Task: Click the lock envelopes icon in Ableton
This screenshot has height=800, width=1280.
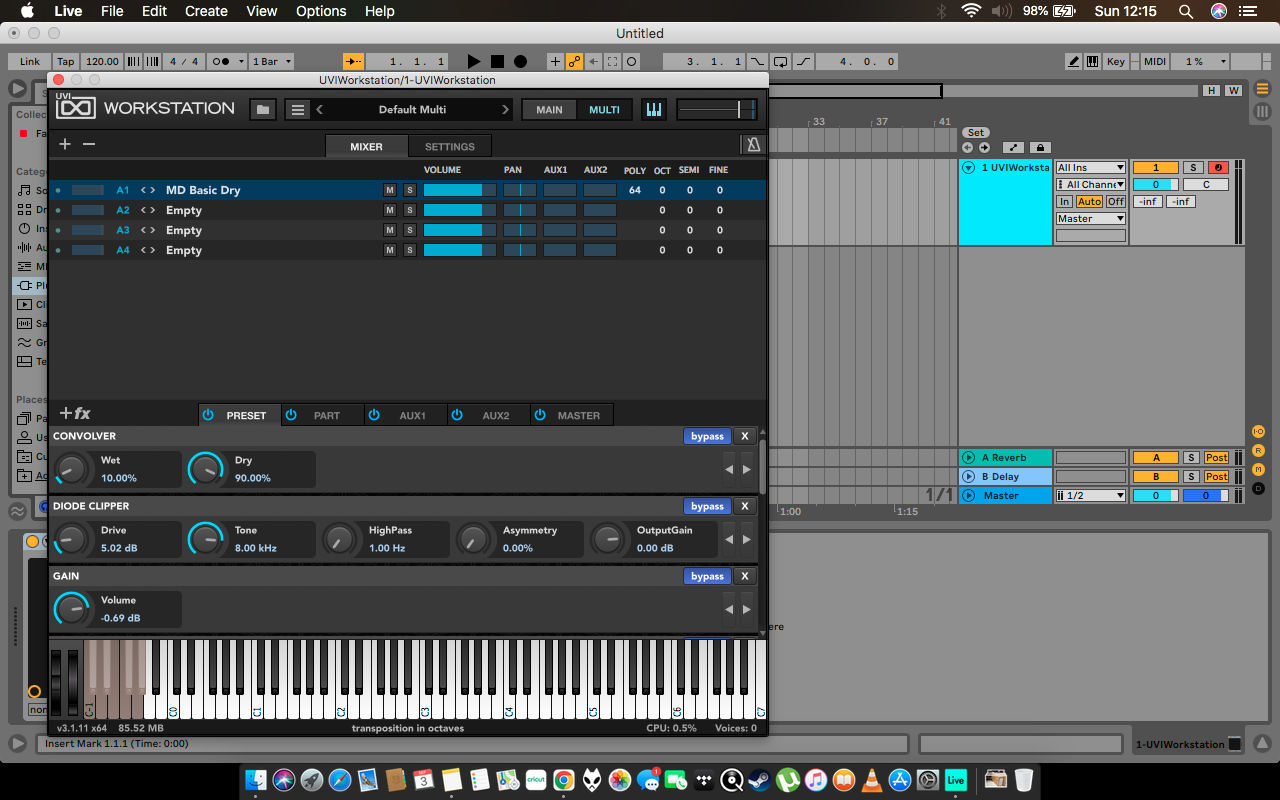Action: [x=1040, y=148]
